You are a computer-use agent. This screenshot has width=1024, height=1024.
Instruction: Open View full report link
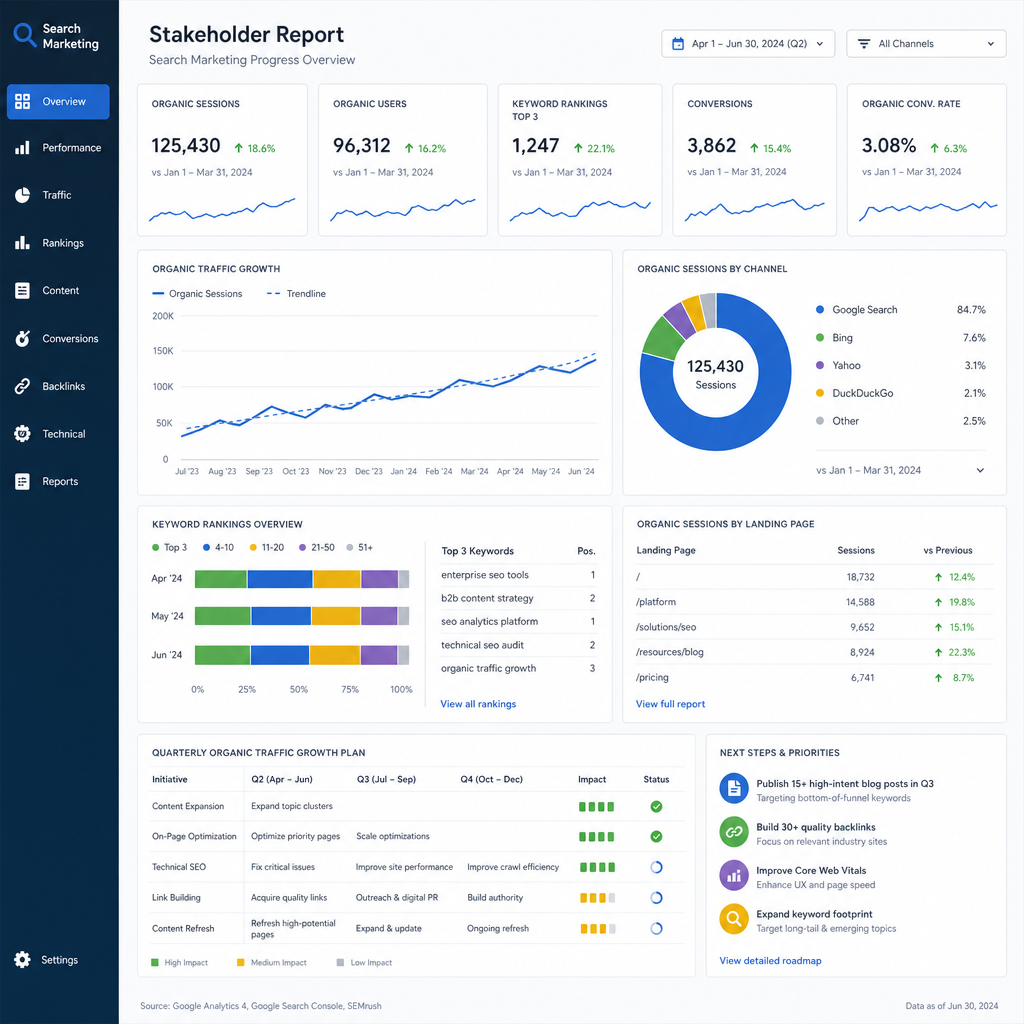click(x=670, y=704)
